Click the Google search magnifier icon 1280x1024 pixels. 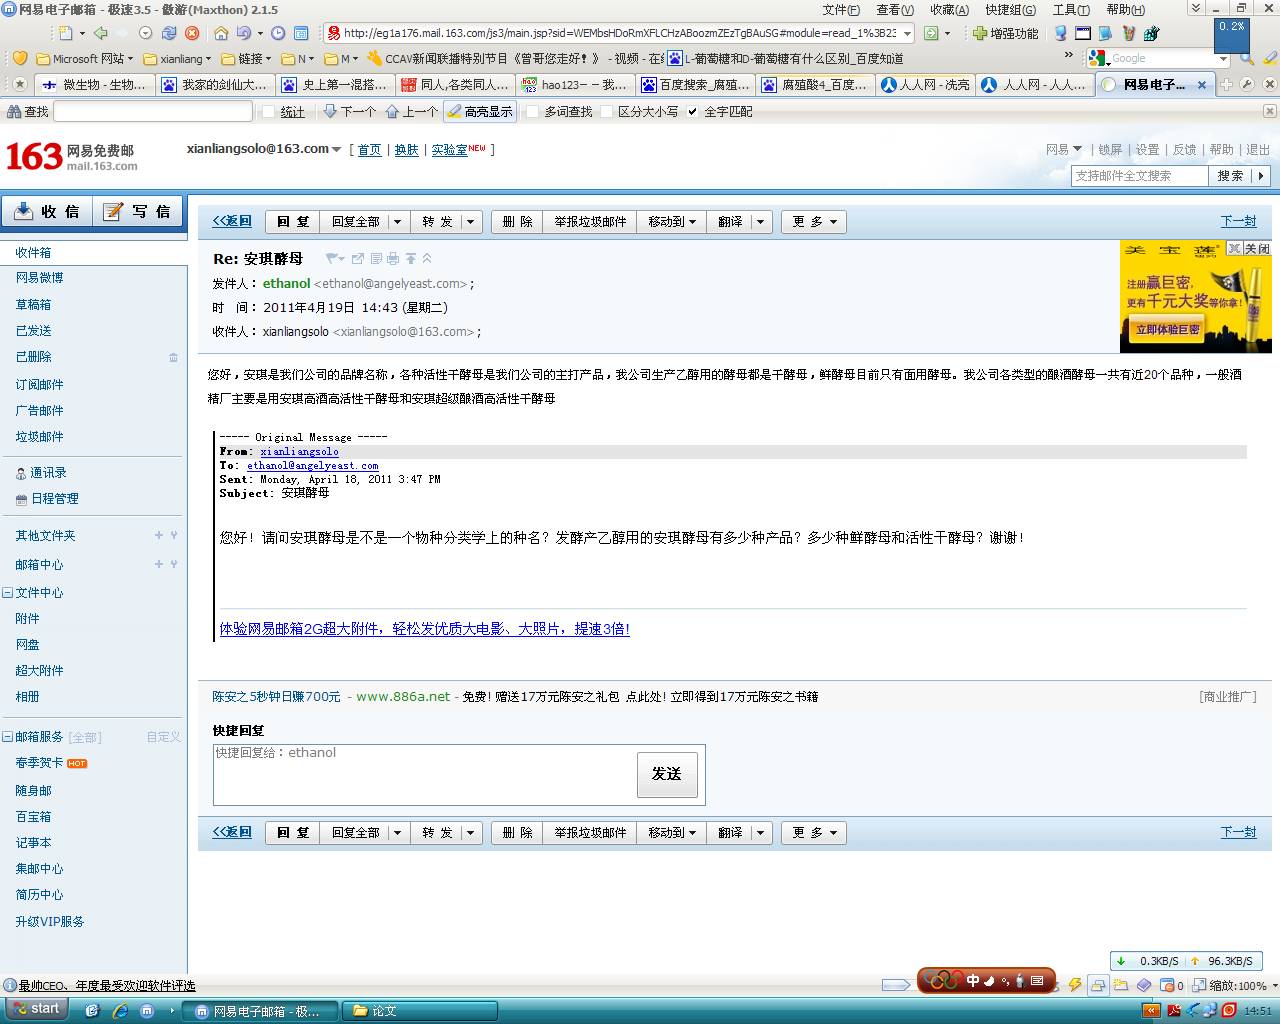[1247, 58]
